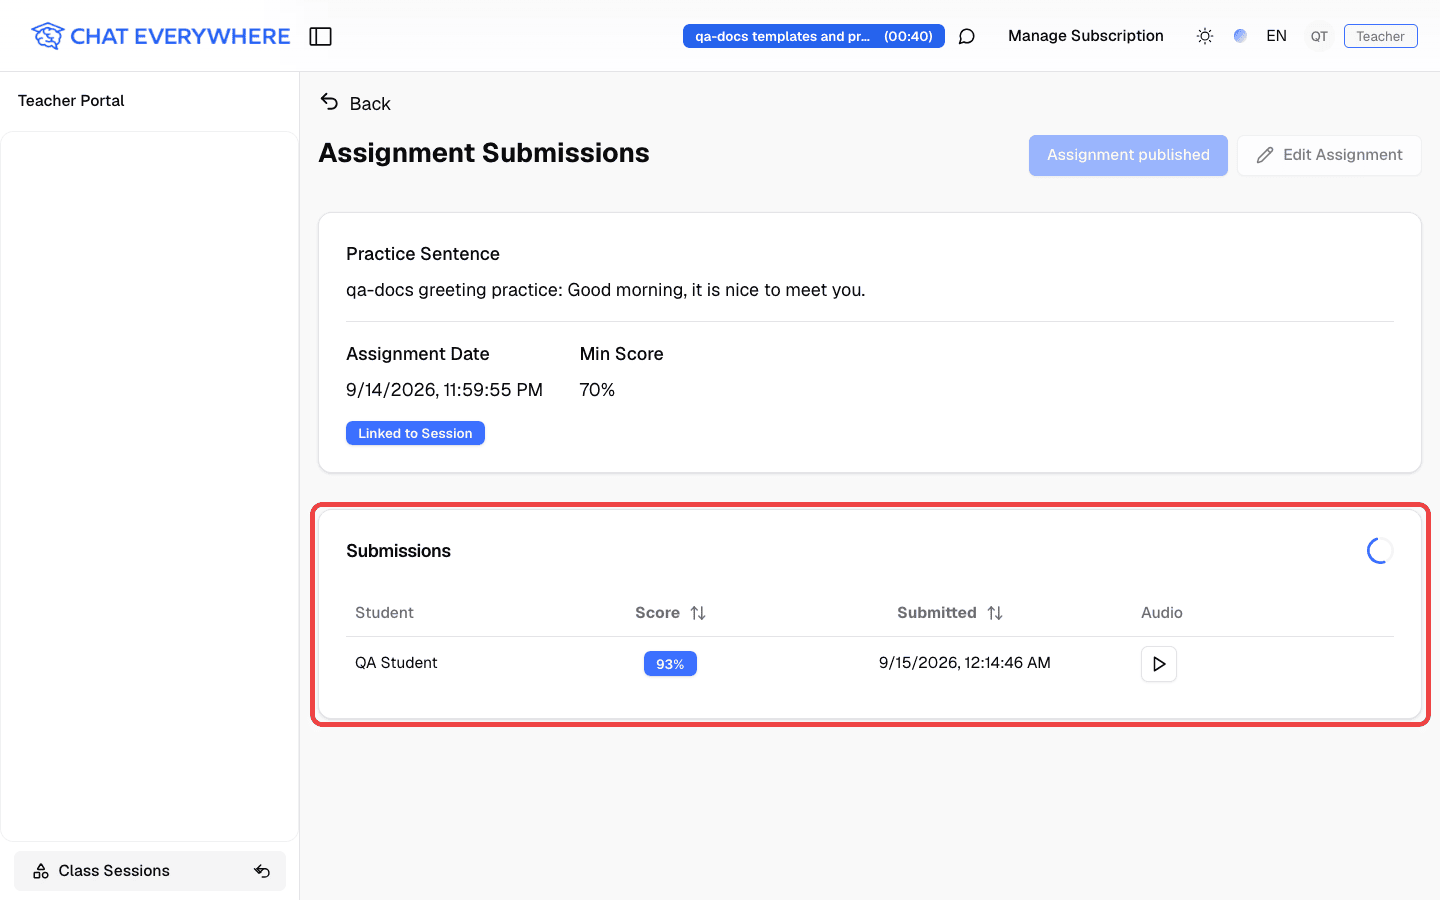Click the Linked to Session badge

click(x=415, y=433)
